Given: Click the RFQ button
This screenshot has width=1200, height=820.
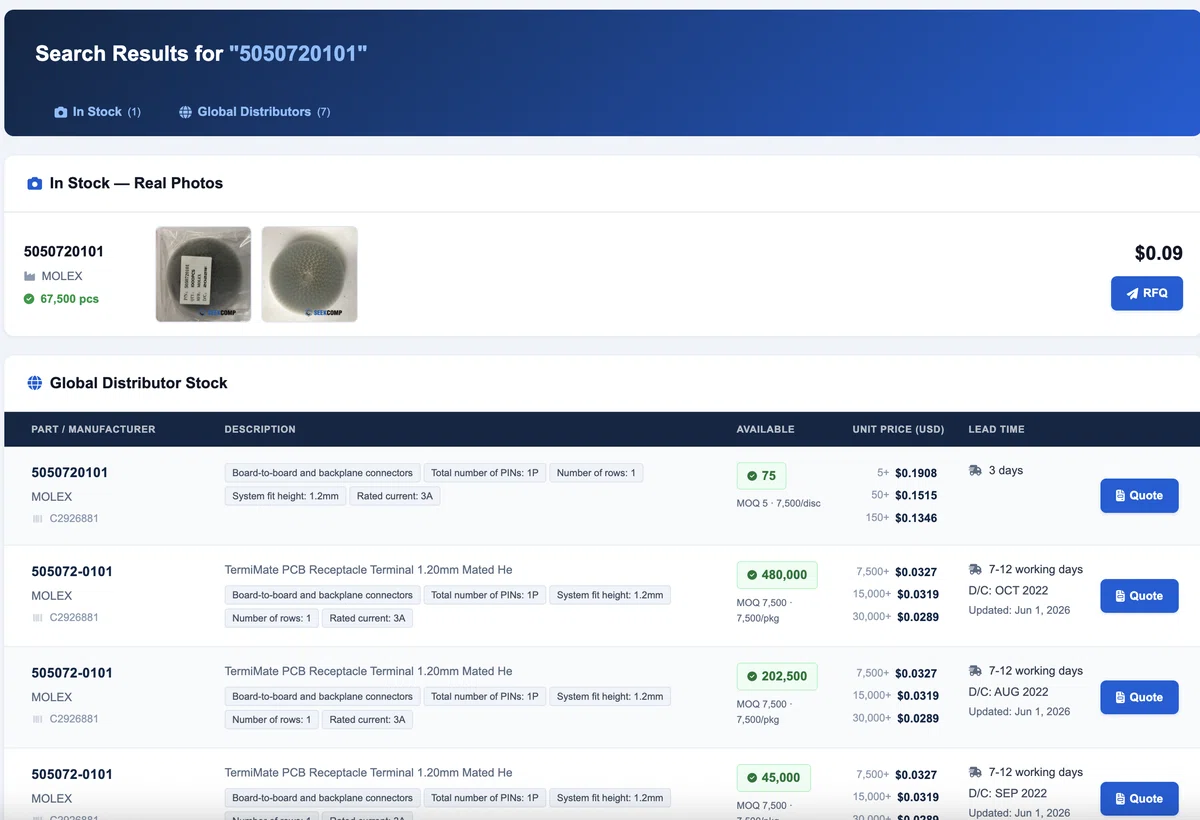Looking at the screenshot, I should coord(1146,293).
